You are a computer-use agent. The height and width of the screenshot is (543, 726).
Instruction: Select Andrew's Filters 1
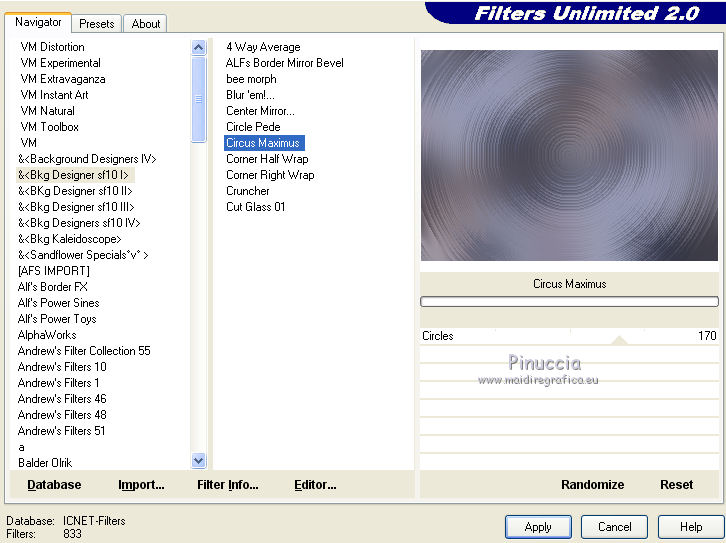click(x=58, y=383)
